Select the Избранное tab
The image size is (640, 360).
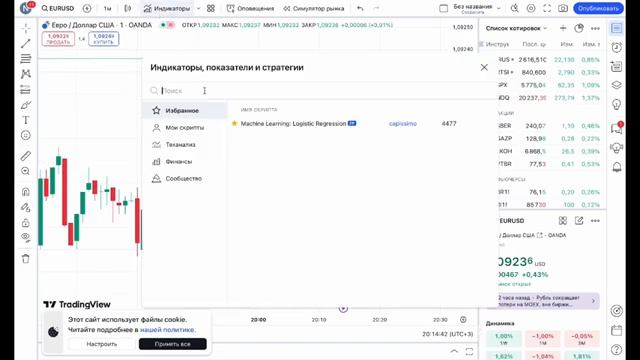pos(184,111)
